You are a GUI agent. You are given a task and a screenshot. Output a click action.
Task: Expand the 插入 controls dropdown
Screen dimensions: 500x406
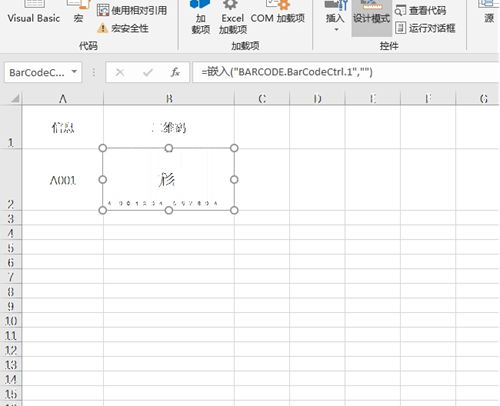335,17
